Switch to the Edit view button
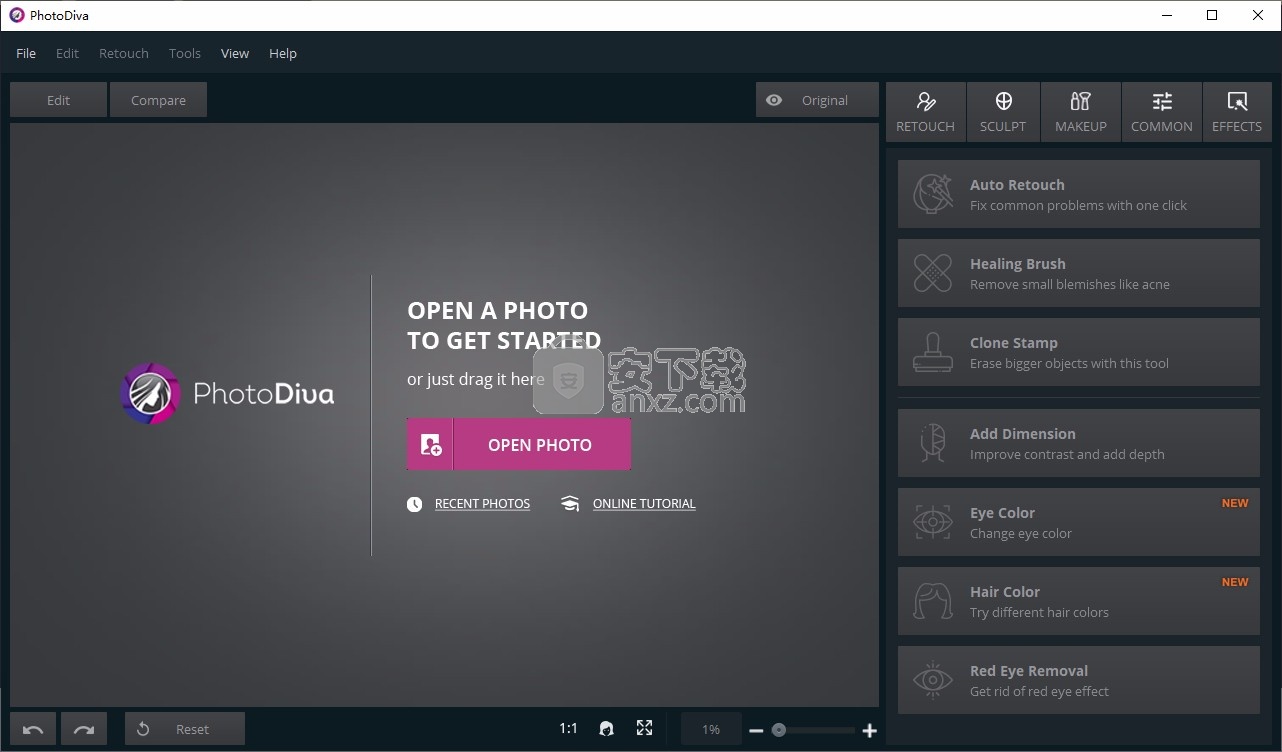The image size is (1282, 752). (58, 100)
